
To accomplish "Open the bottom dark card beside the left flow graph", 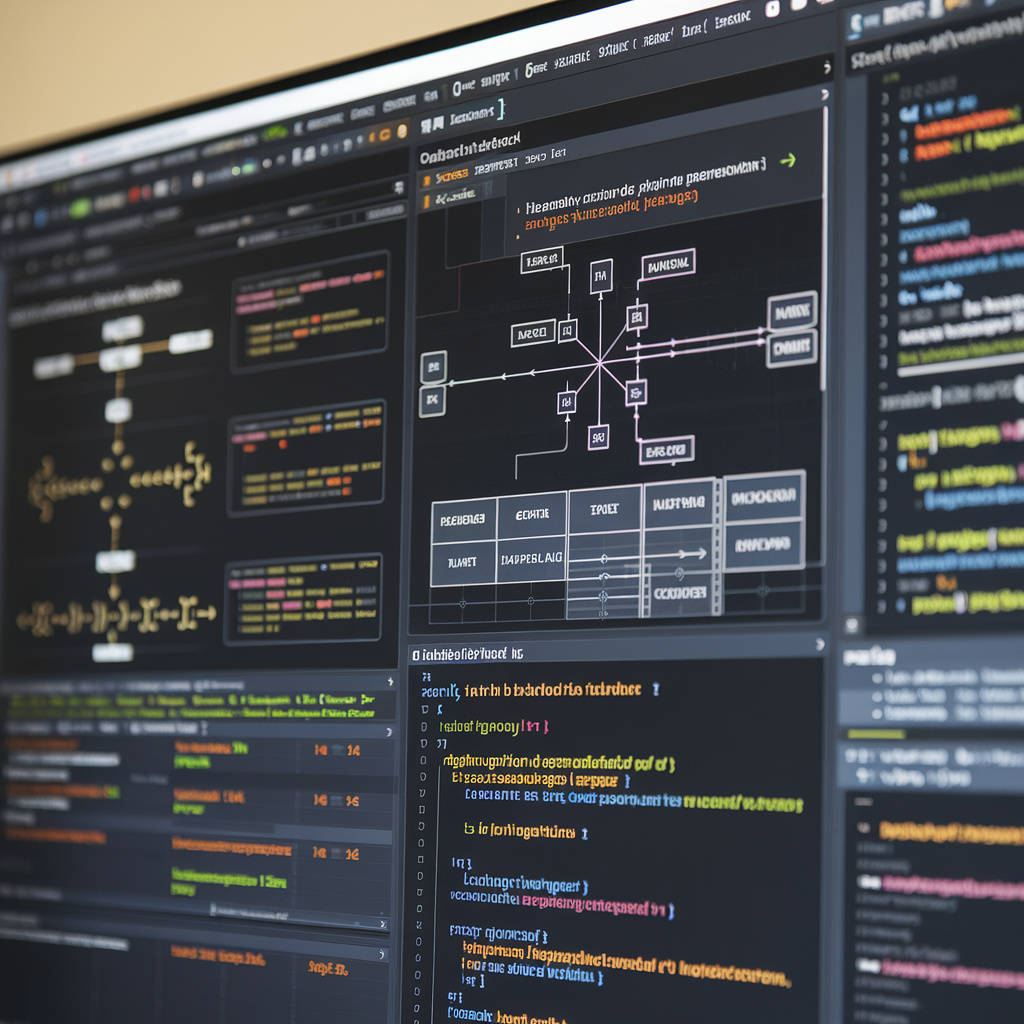I will (303, 600).
